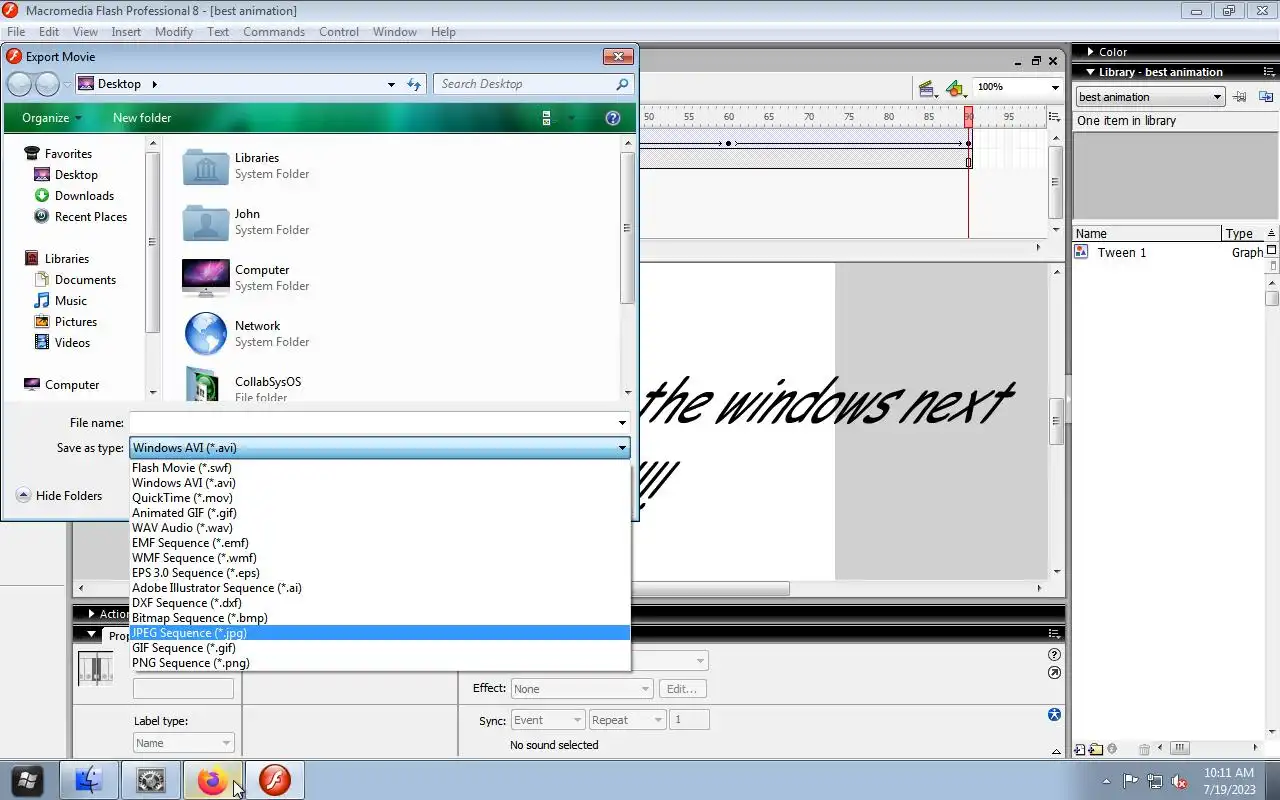Viewport: 1280px width, 800px height.
Task: Go back in the Export dialog
Action: pos(19,84)
